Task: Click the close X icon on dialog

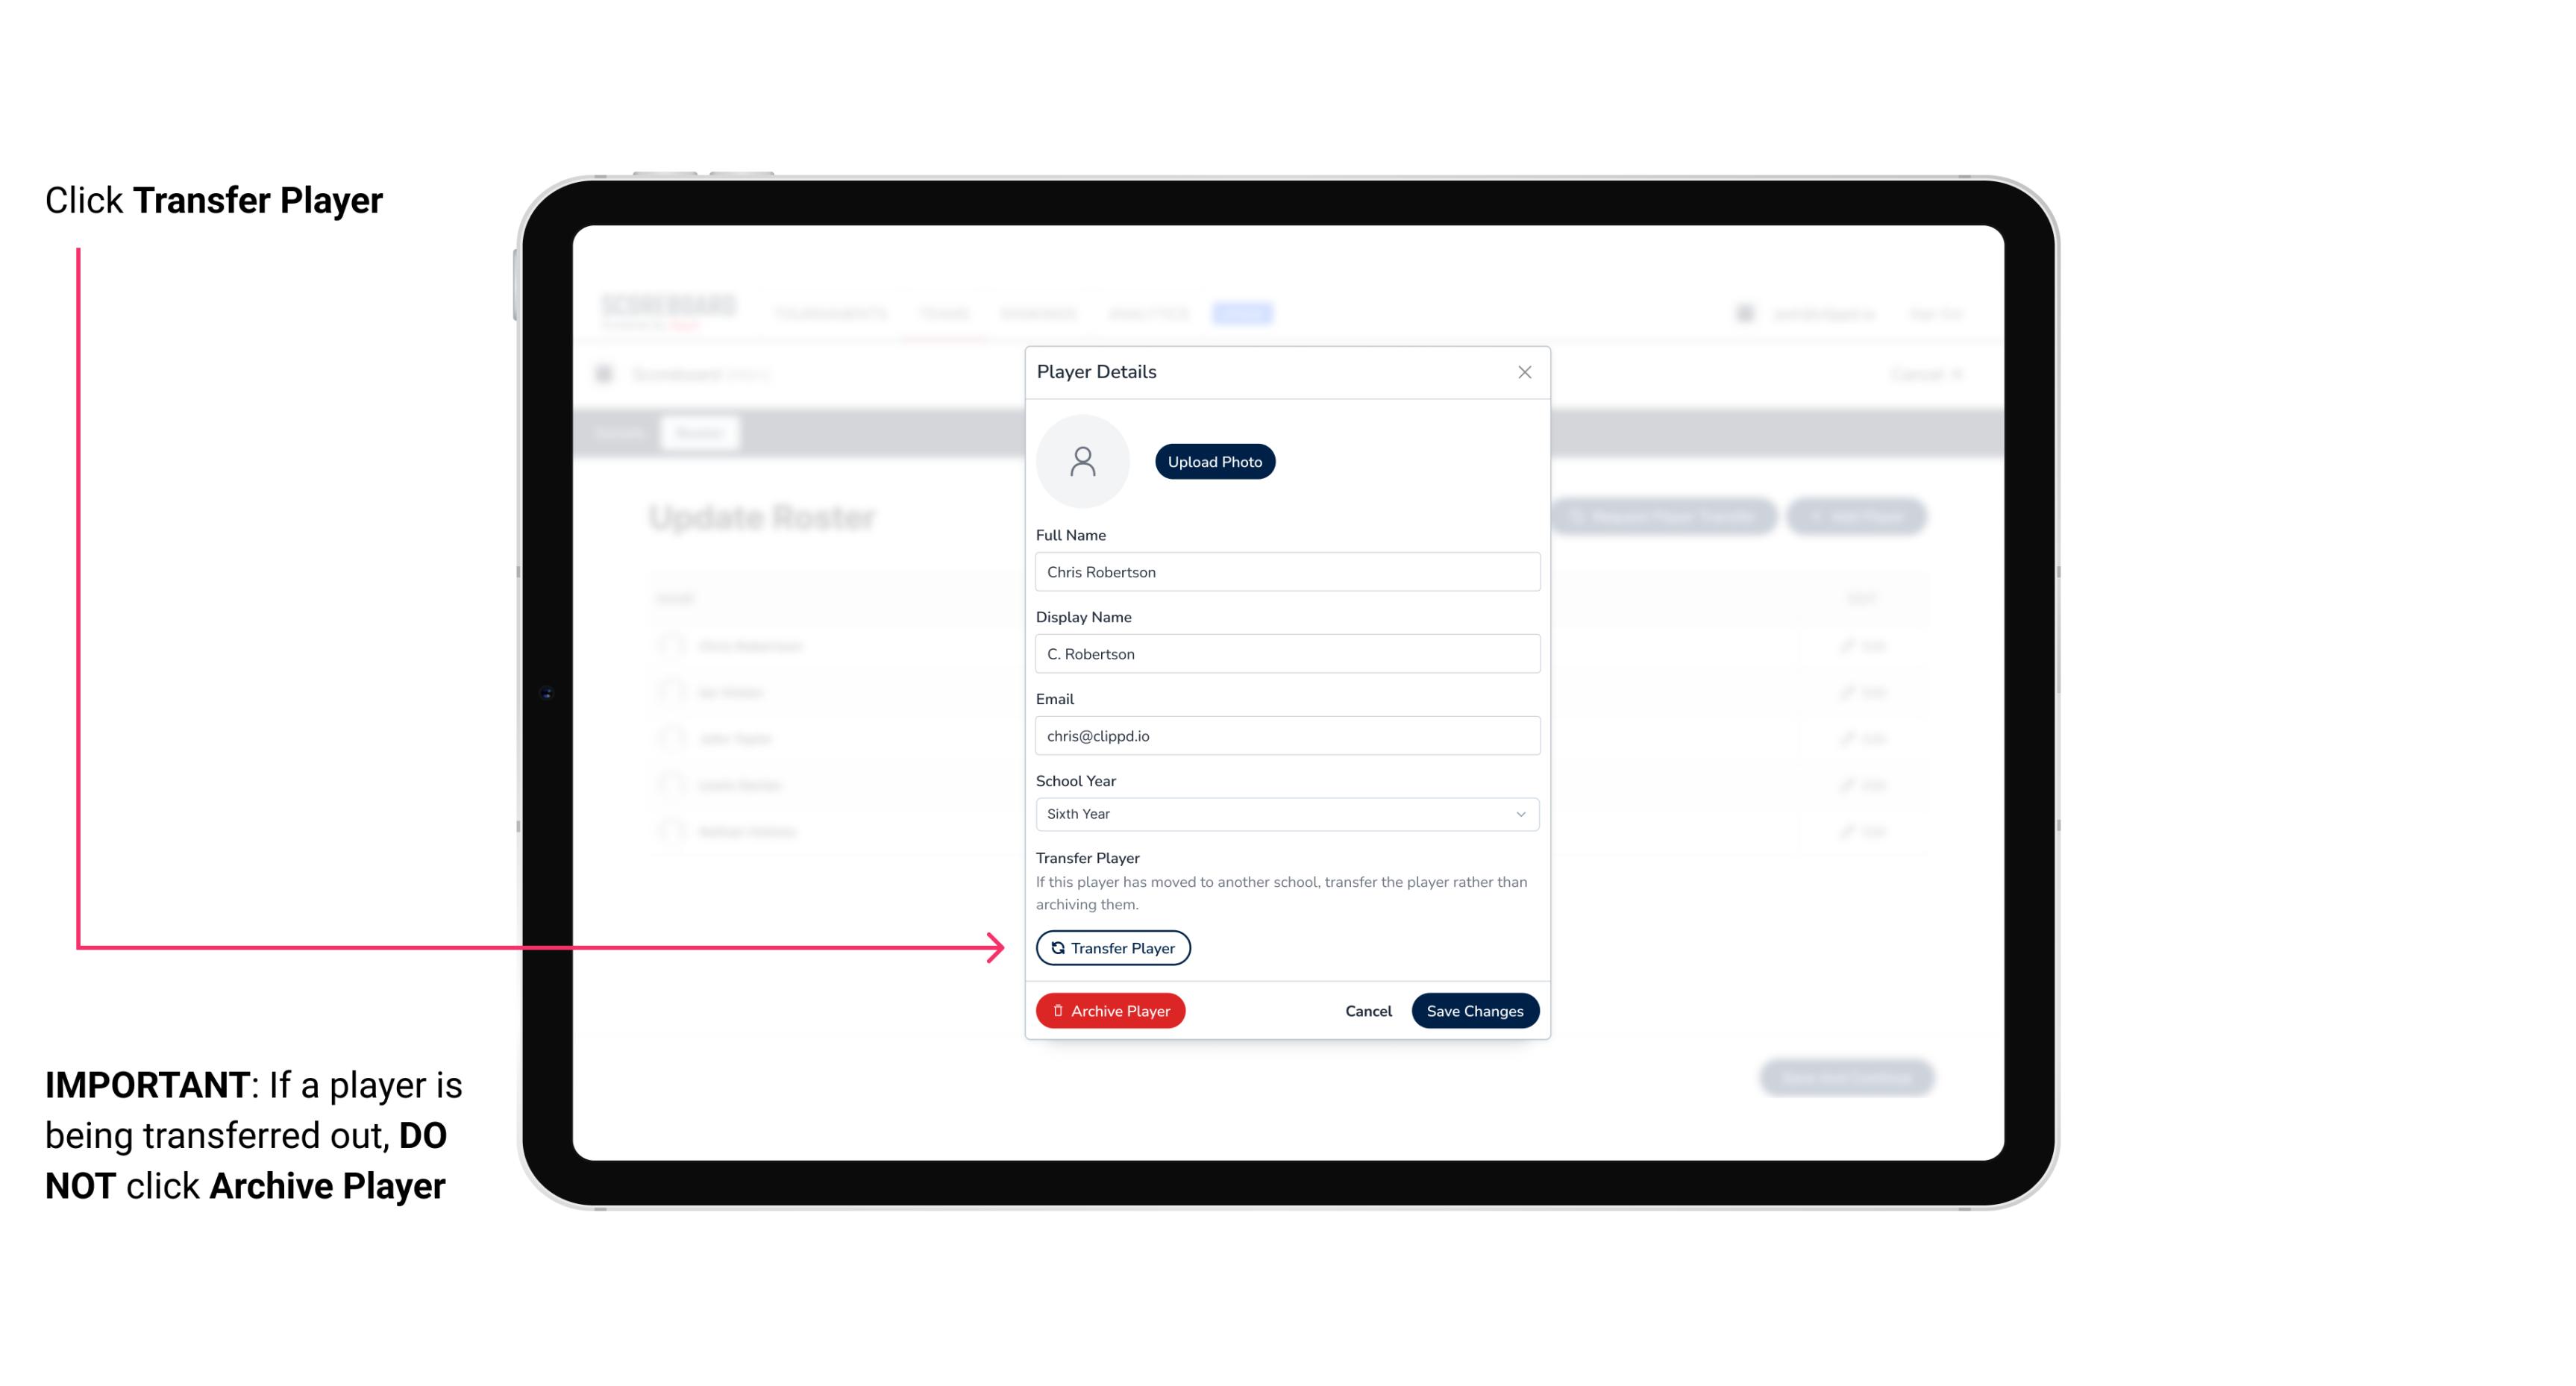Action: [x=1523, y=372]
